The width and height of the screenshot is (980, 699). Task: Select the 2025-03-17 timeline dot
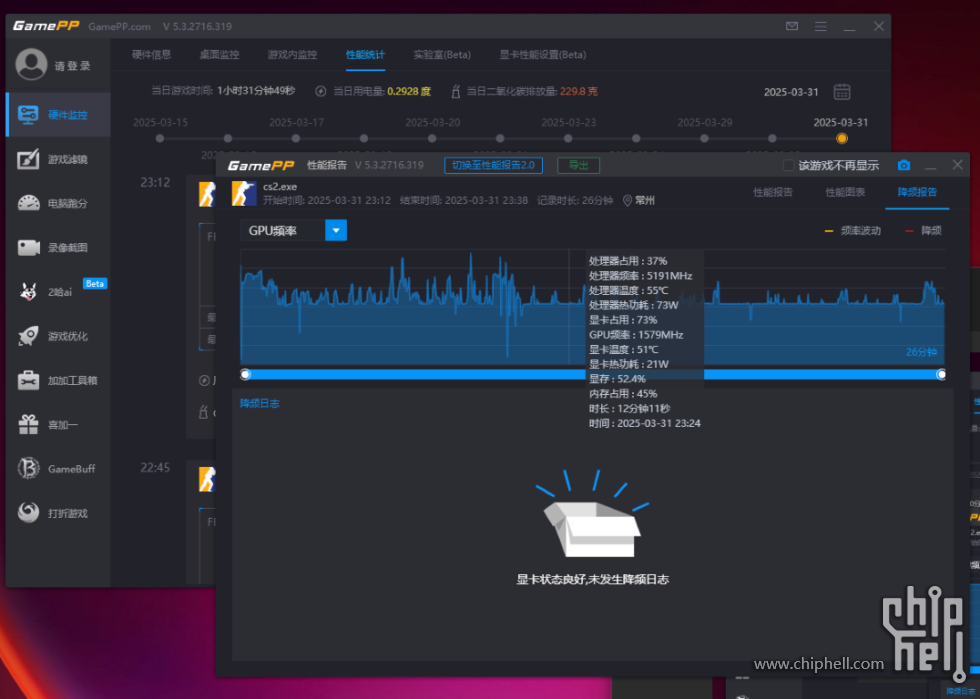pos(296,138)
